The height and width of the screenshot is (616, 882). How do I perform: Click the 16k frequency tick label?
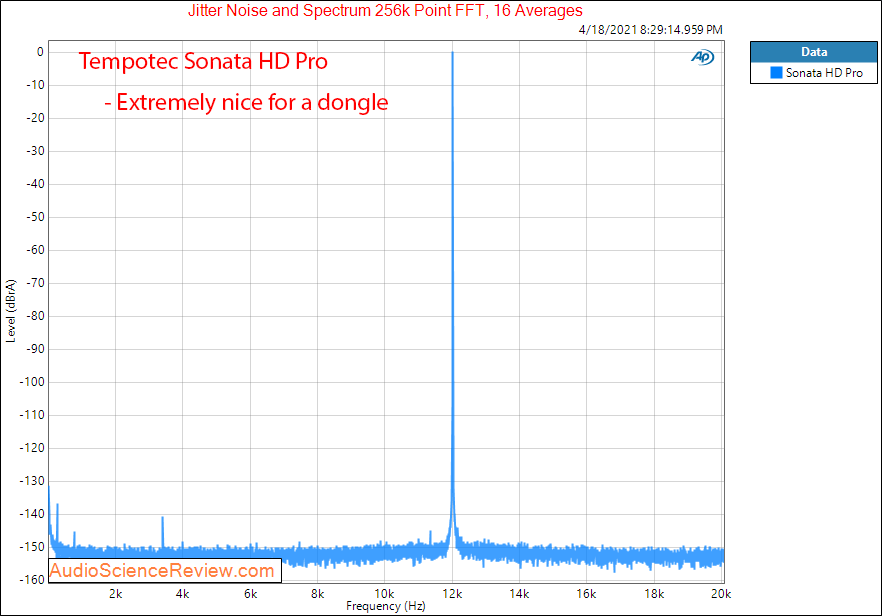click(x=586, y=593)
